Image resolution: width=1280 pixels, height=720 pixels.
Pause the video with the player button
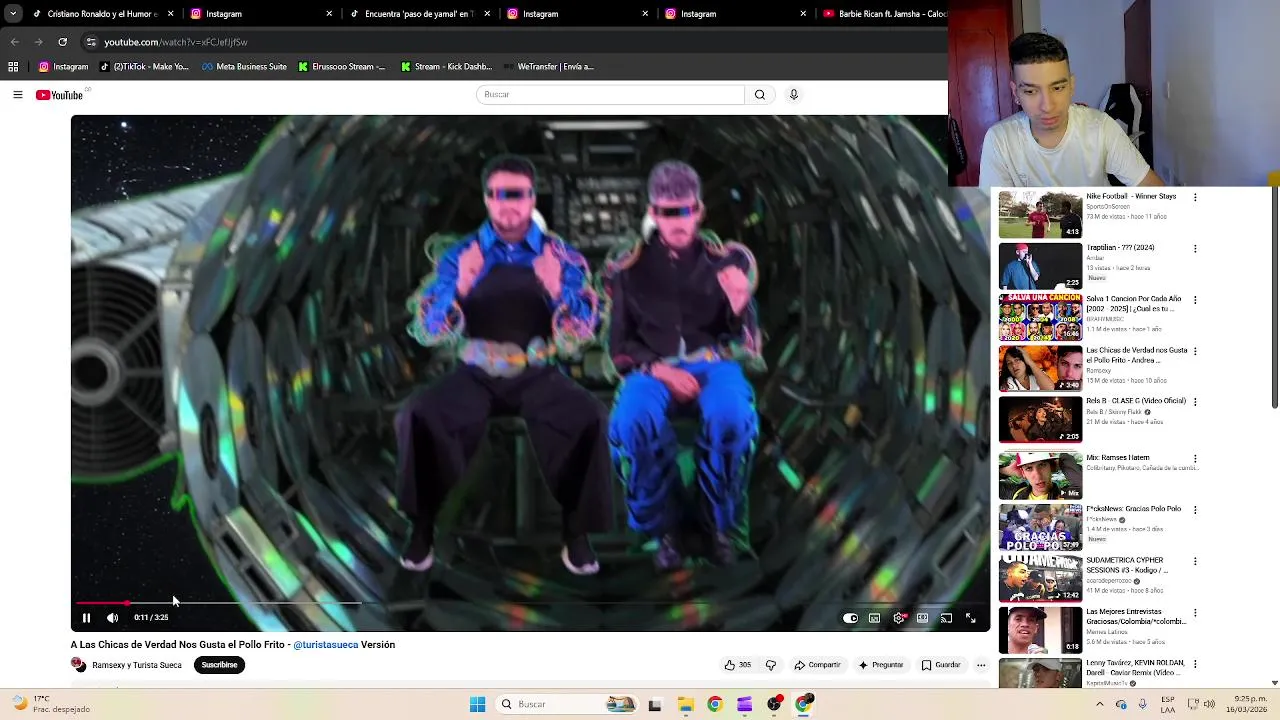(x=86, y=618)
